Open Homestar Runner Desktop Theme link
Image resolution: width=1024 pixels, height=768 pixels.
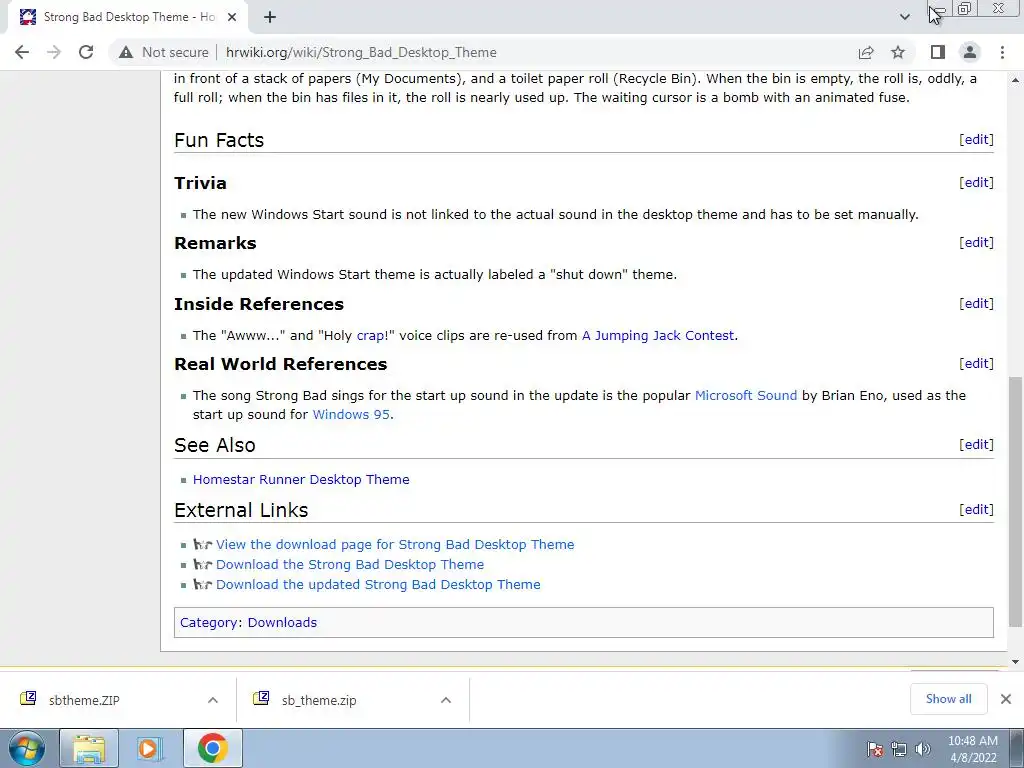301,479
